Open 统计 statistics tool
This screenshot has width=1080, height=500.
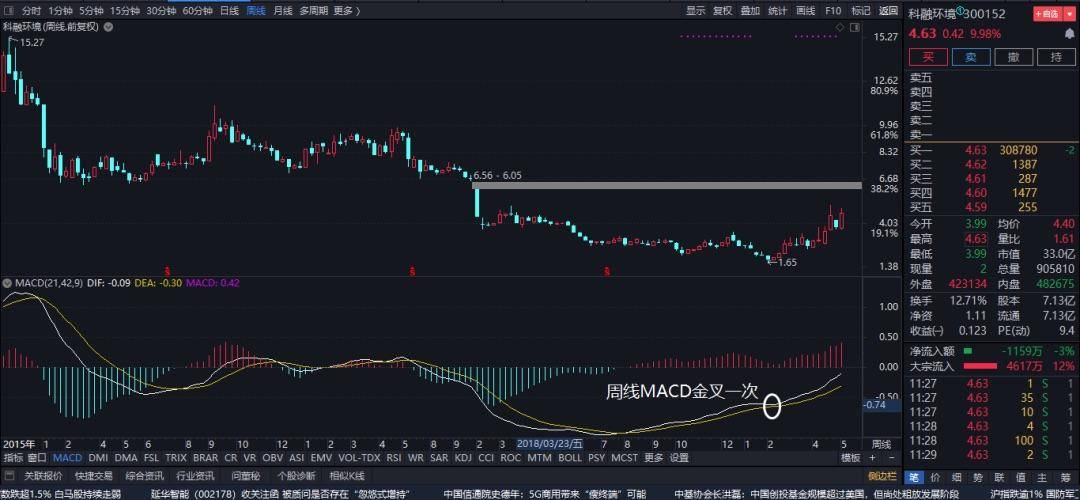coord(778,10)
